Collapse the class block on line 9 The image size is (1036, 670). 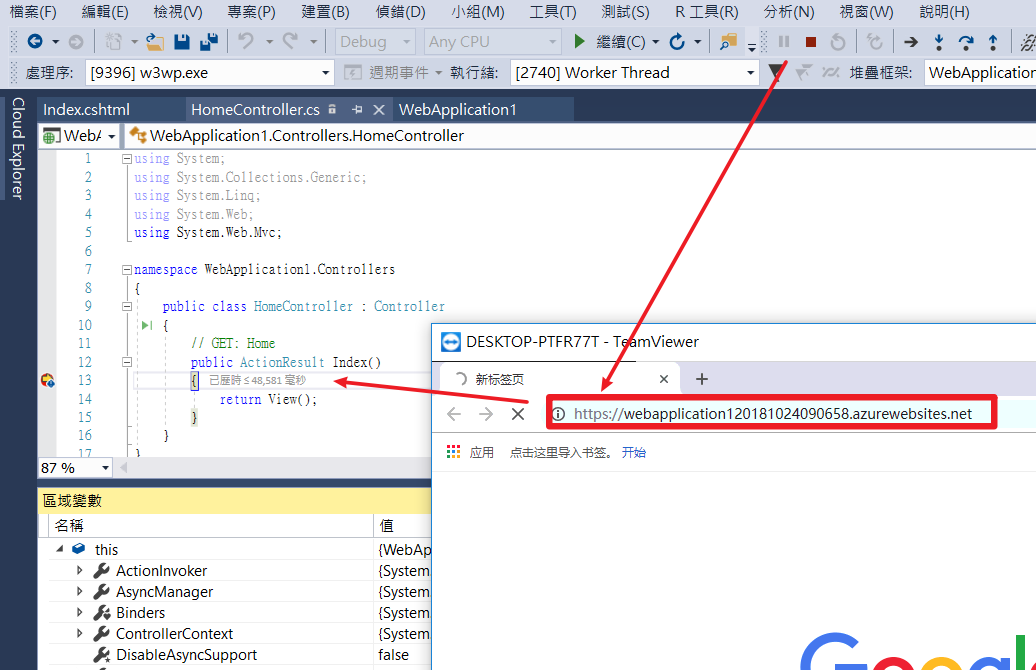pyautogui.click(x=126, y=306)
